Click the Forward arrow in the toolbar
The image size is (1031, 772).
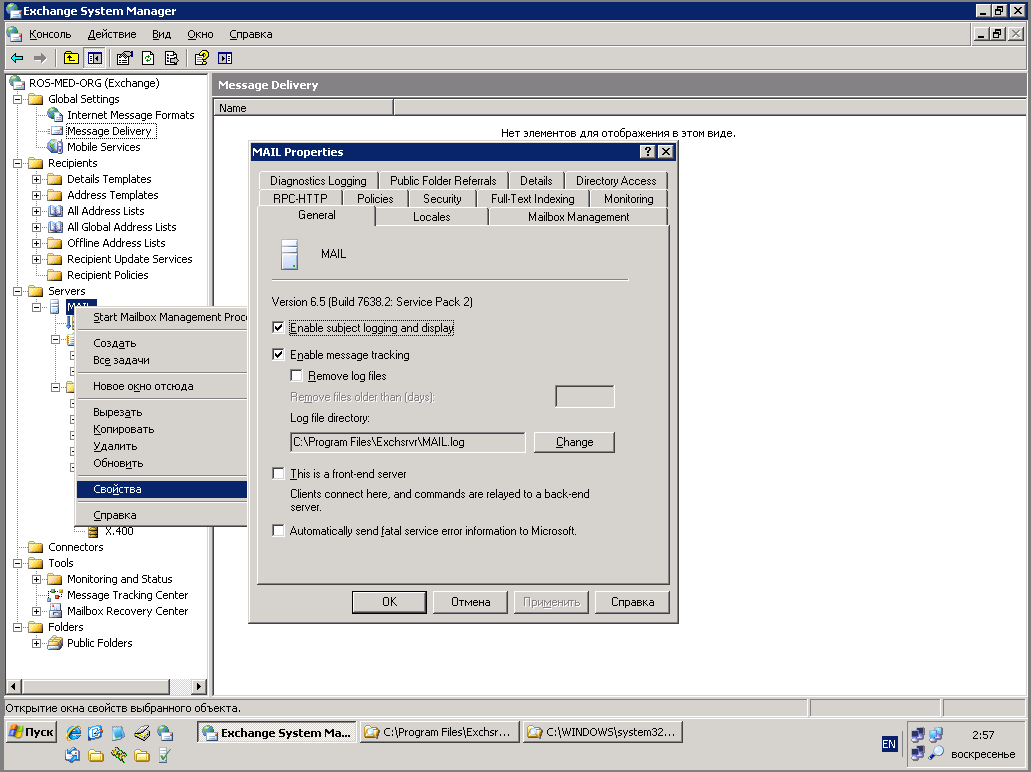click(x=40, y=59)
